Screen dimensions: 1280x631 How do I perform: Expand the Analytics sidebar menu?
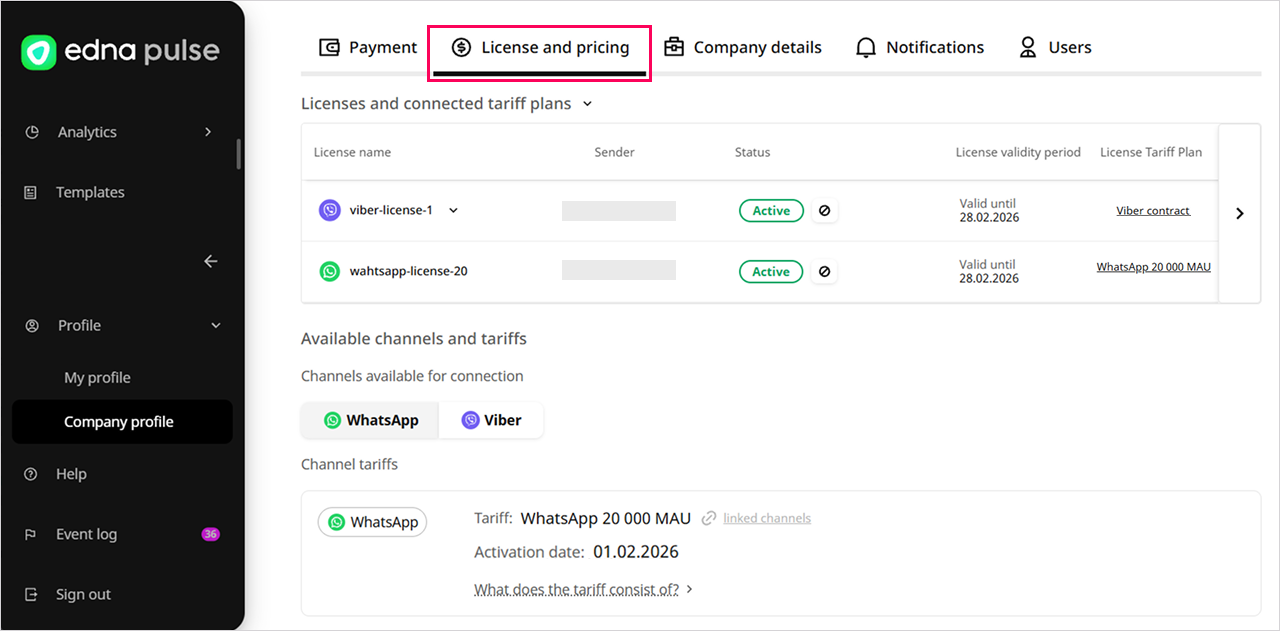[x=208, y=132]
